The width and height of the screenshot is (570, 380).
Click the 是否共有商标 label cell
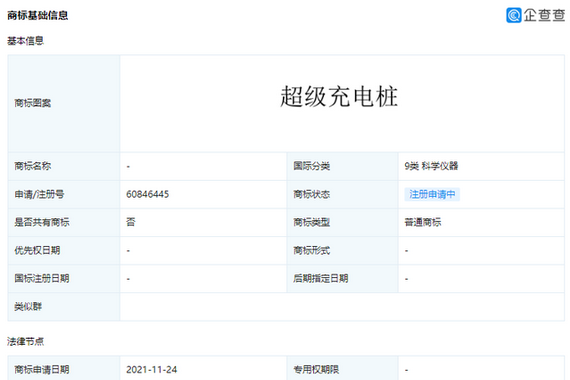(64, 222)
